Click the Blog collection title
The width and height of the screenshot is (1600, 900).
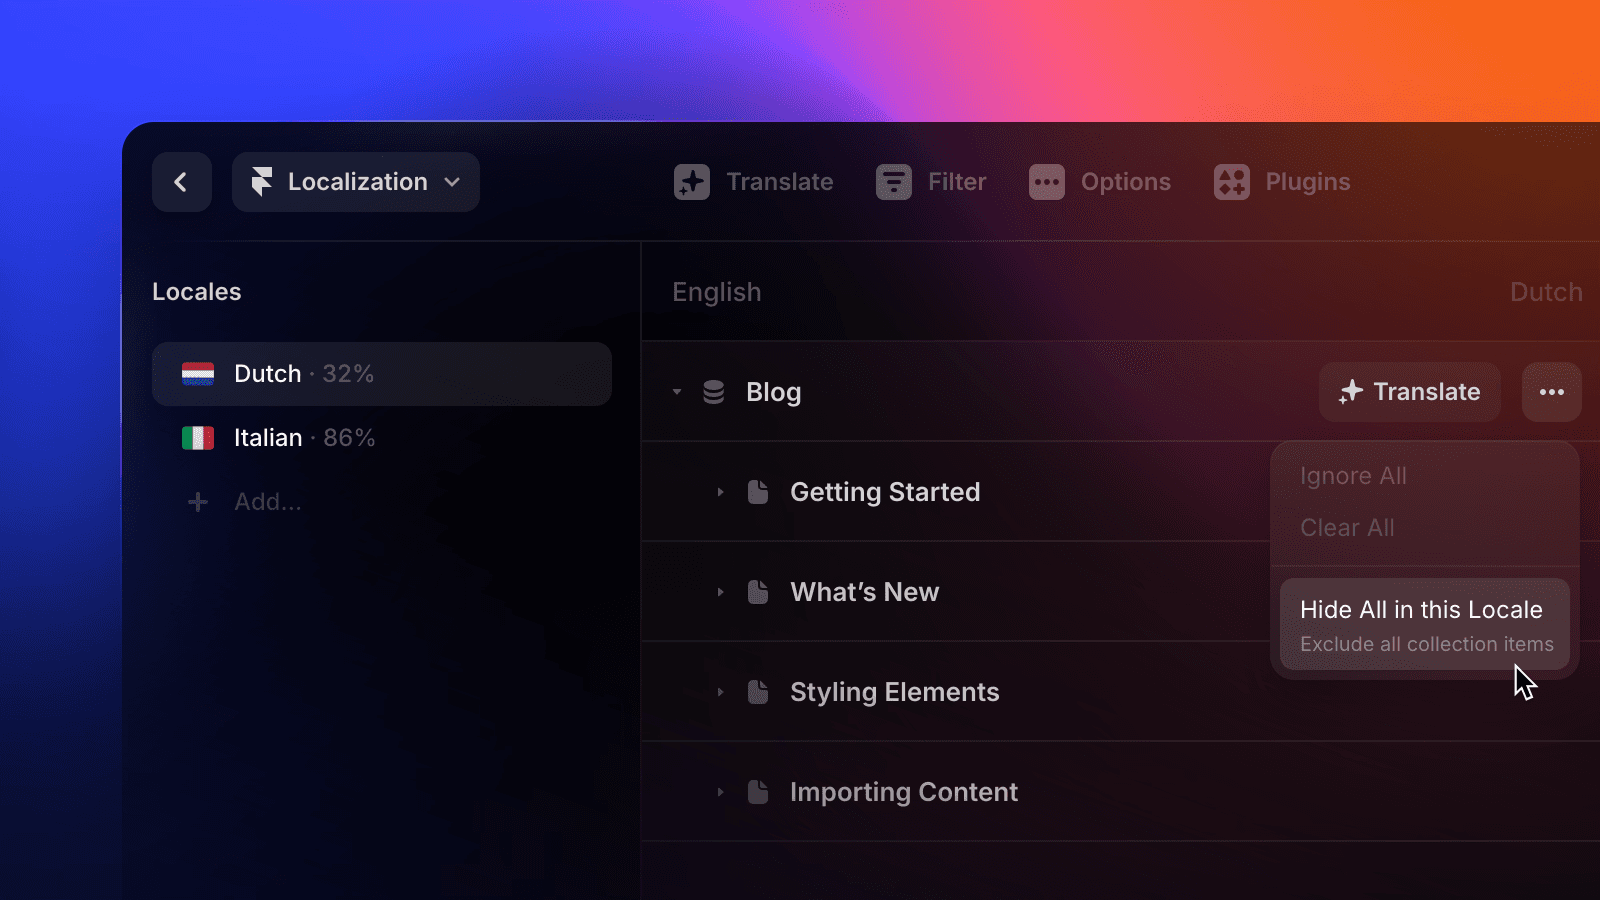tap(774, 392)
